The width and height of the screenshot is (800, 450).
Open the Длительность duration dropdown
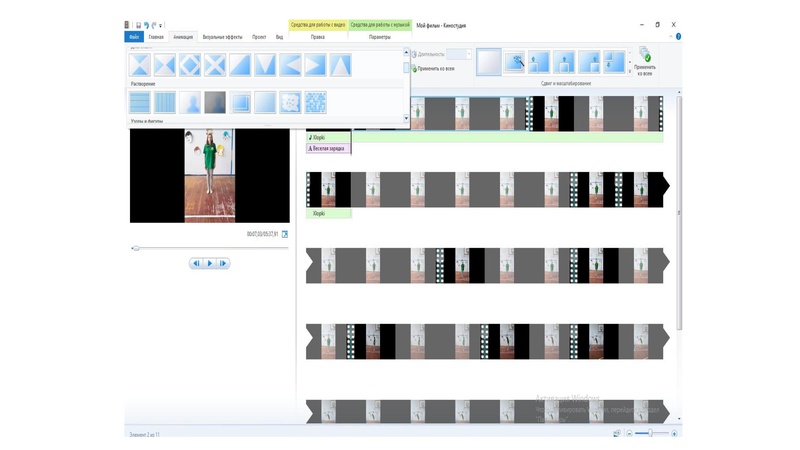click(x=469, y=54)
